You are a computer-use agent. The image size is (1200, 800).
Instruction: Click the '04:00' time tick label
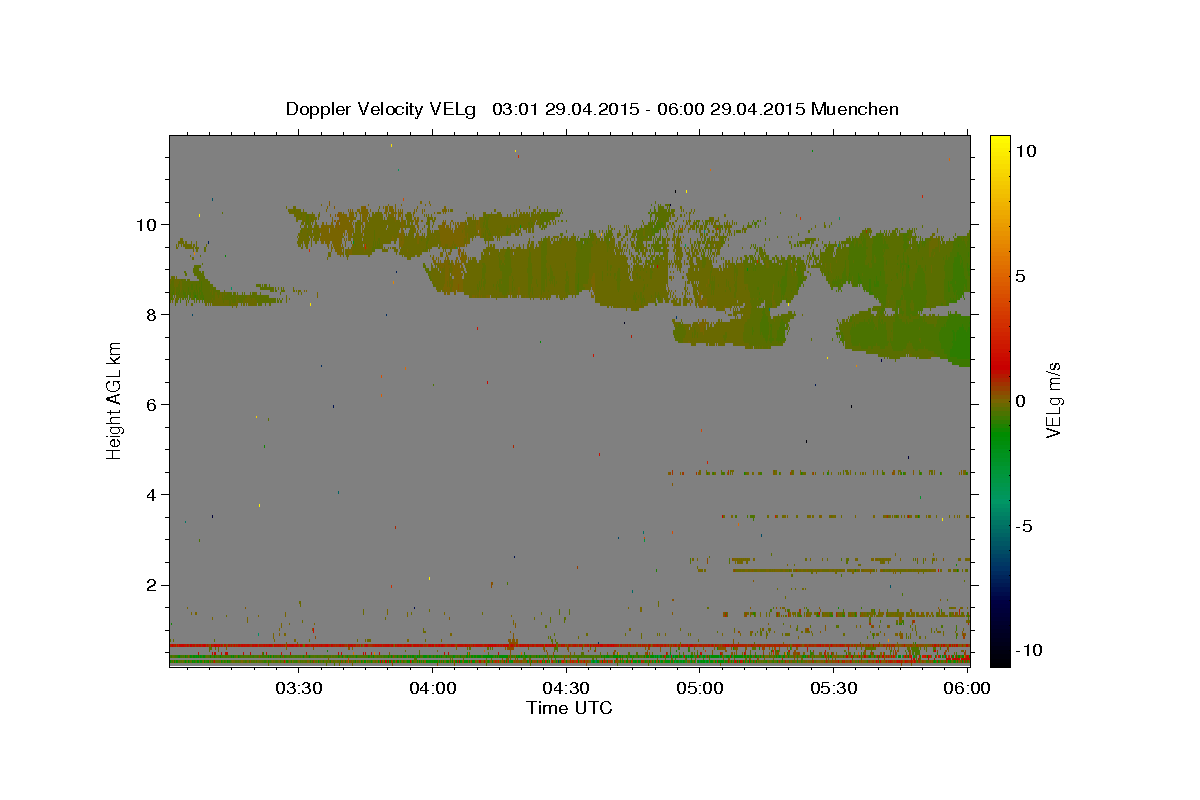pyautogui.click(x=432, y=688)
